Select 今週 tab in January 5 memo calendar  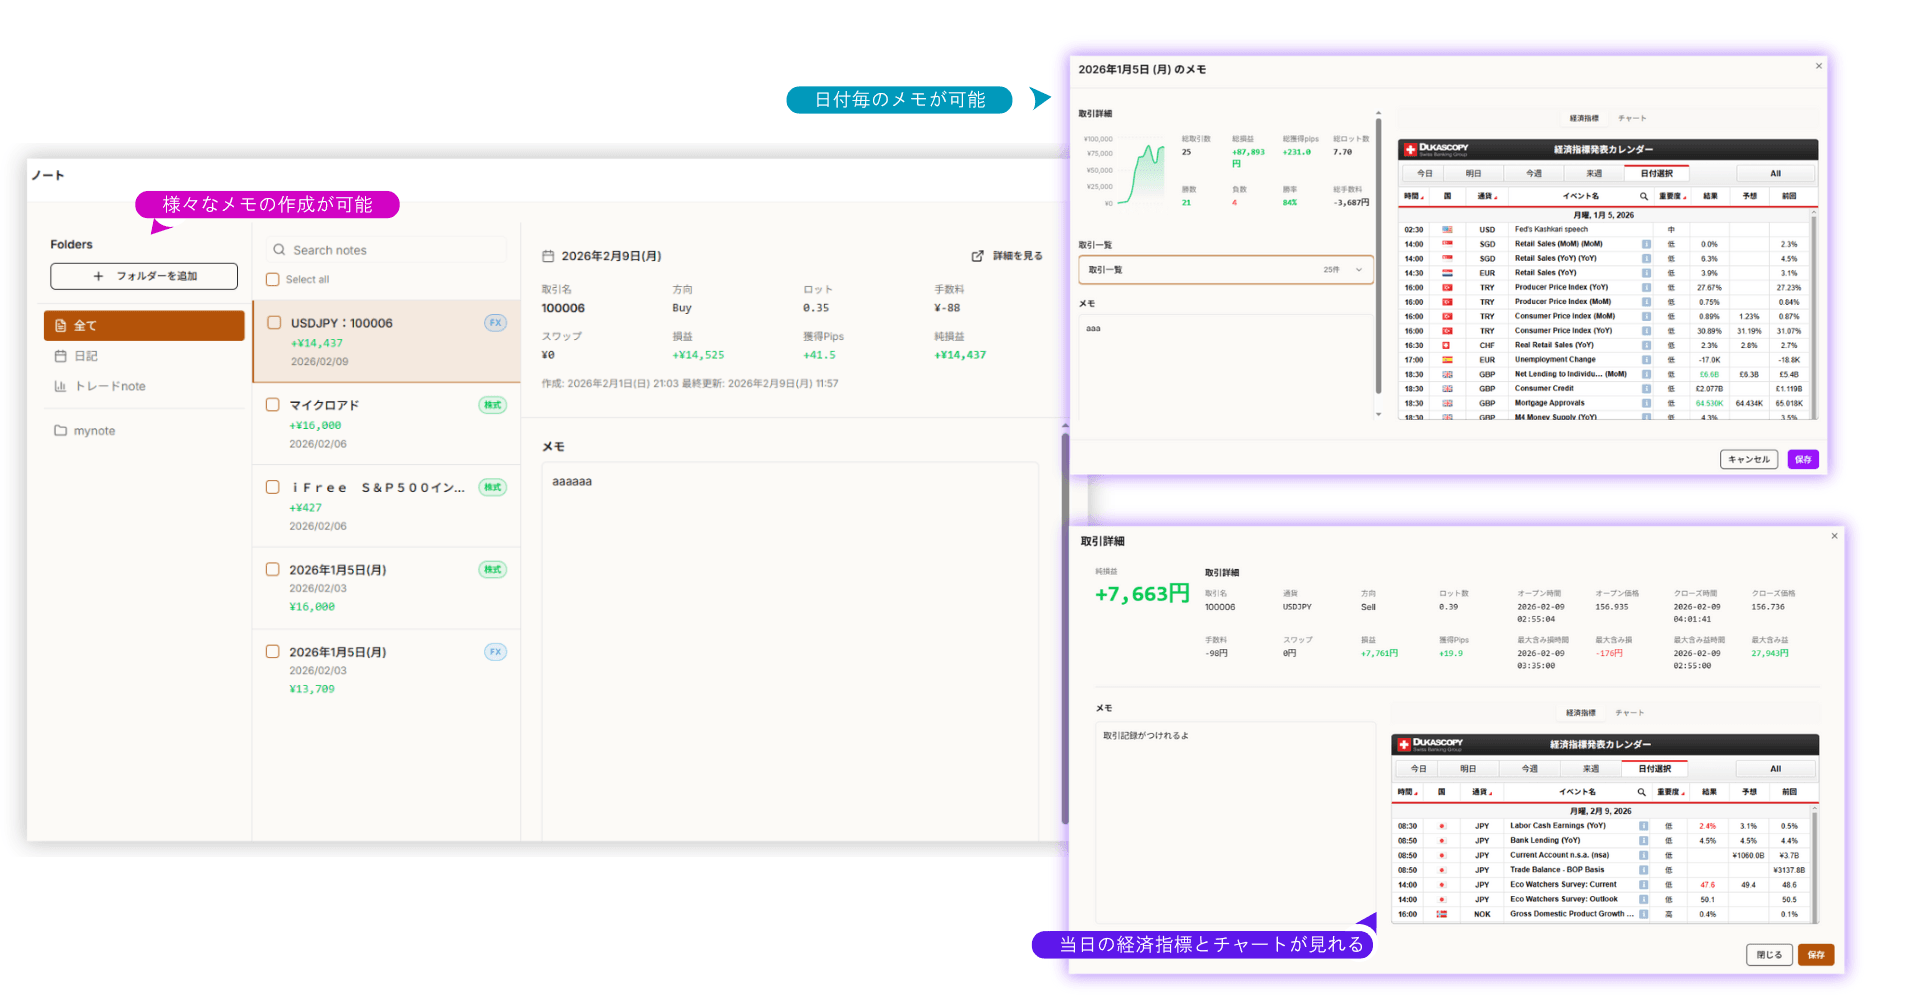pyautogui.click(x=1533, y=173)
